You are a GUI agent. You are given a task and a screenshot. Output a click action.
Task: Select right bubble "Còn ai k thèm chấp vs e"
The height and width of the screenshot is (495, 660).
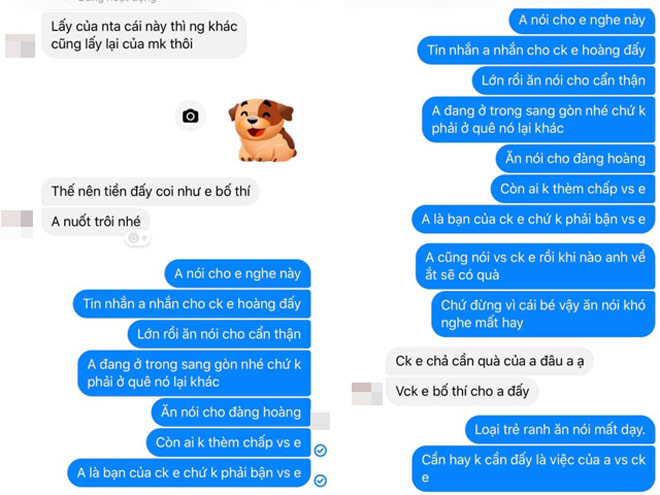coord(573,189)
